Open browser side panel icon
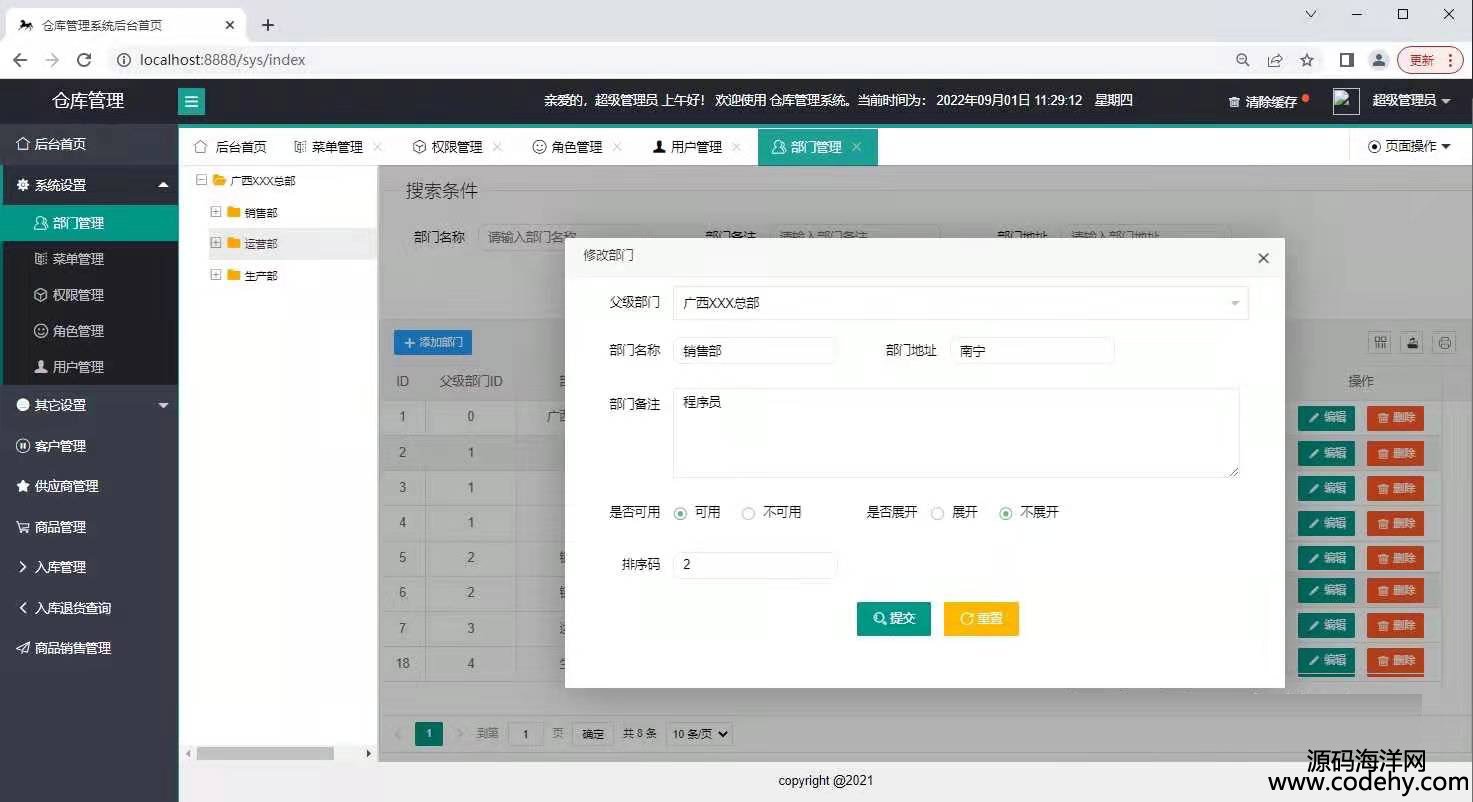 (1347, 60)
